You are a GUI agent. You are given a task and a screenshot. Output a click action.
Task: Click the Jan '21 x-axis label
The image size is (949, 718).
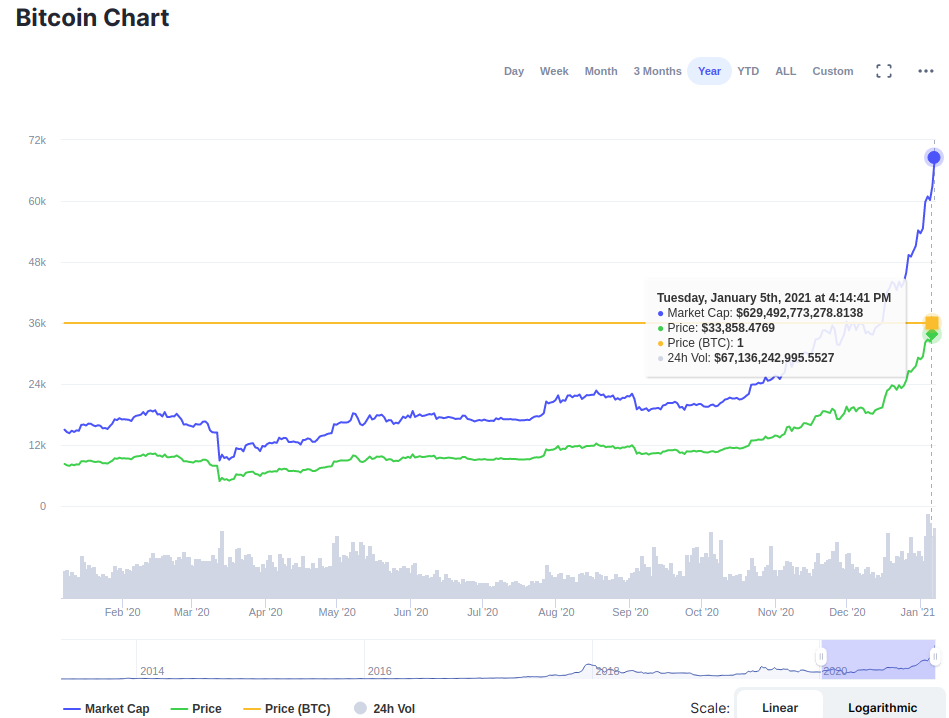tap(918, 612)
